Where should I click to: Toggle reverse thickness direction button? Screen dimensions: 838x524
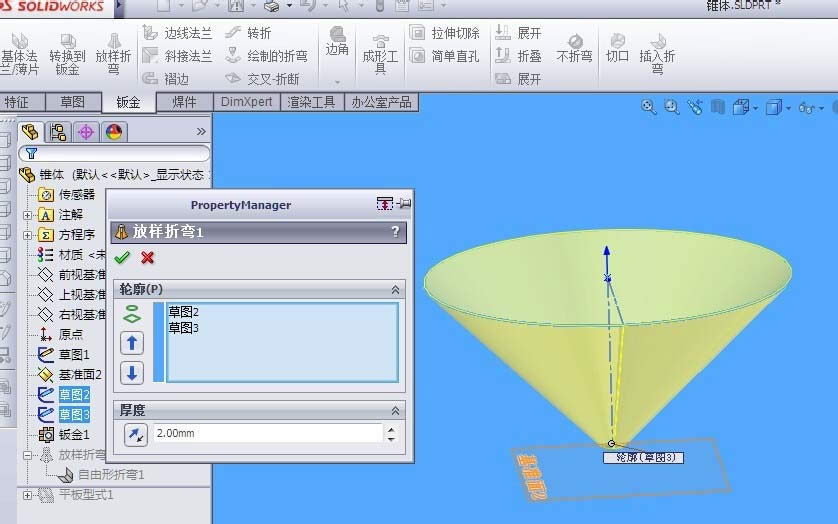(x=136, y=434)
